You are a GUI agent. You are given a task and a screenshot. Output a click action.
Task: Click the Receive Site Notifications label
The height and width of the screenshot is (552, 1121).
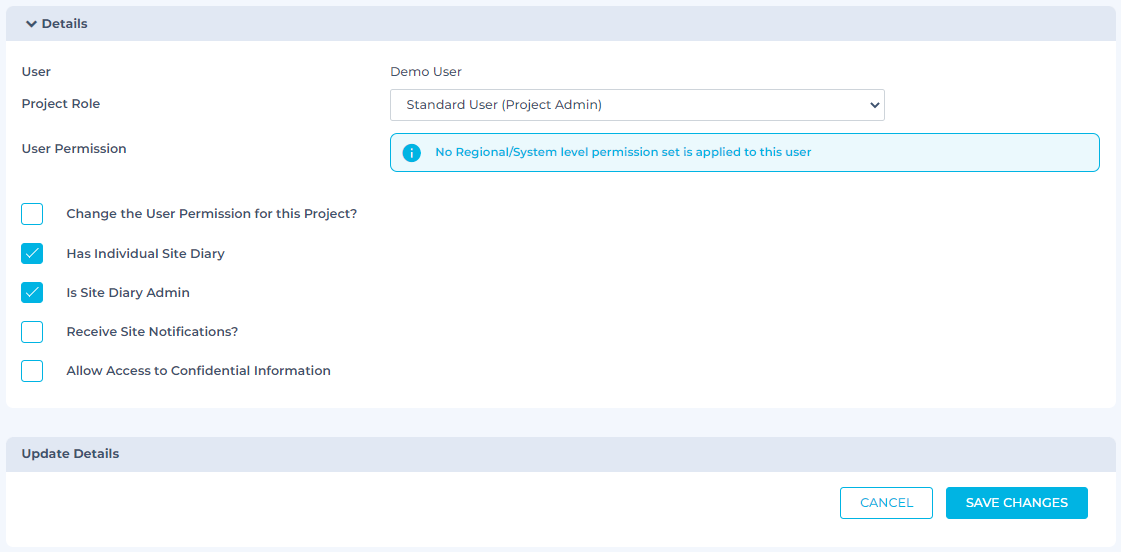pos(152,332)
